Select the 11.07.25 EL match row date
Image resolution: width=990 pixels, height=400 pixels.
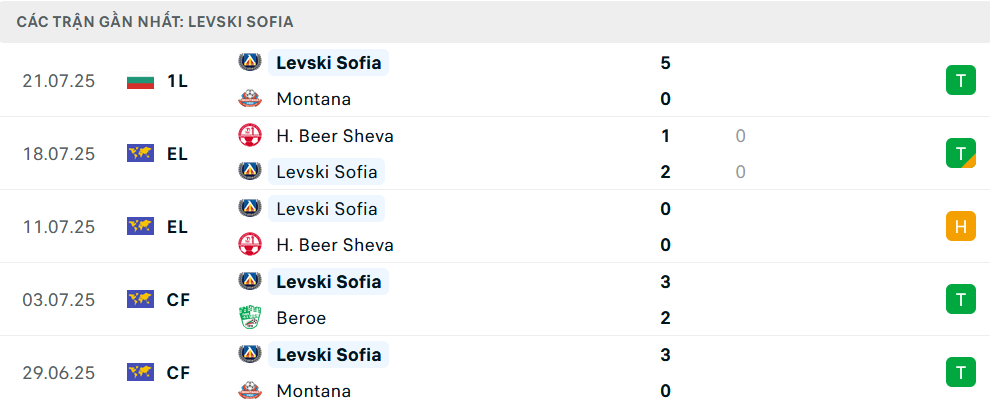59,226
